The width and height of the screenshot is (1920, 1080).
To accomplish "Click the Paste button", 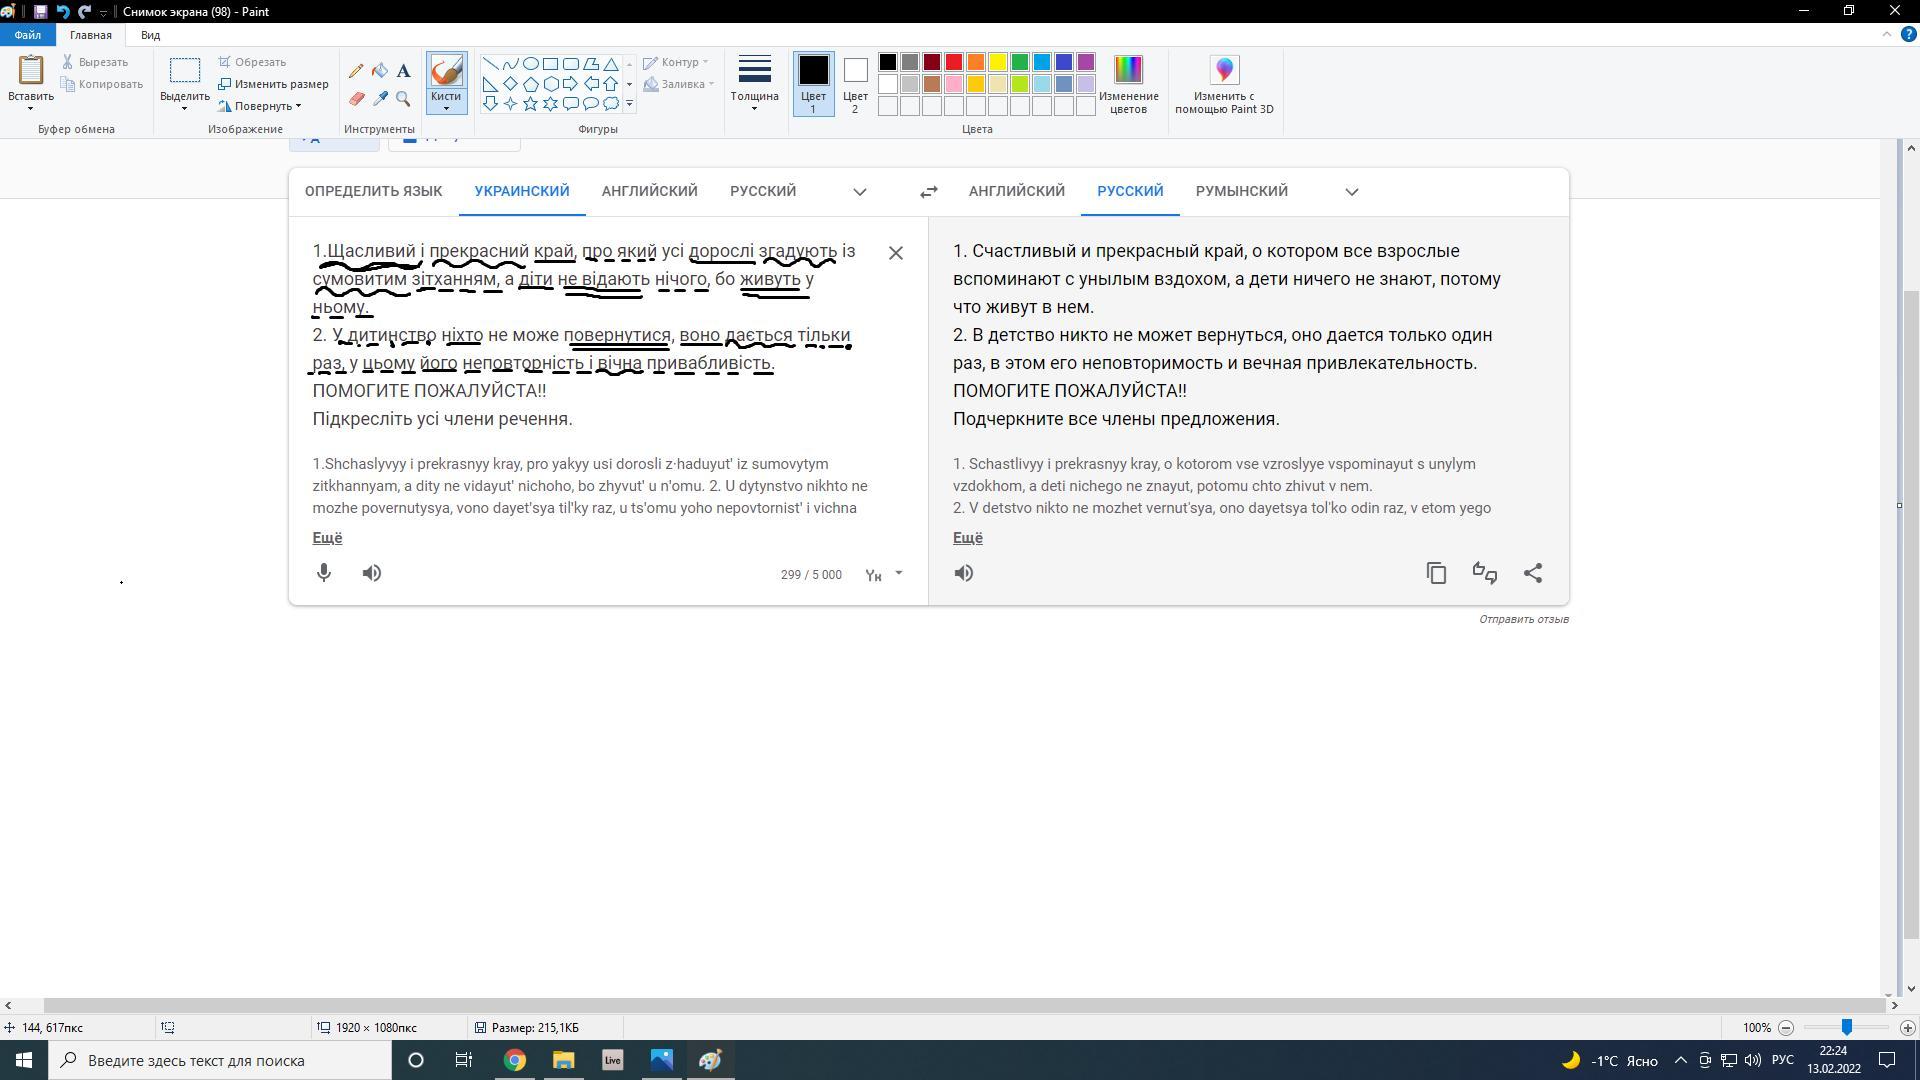I will 31,70.
